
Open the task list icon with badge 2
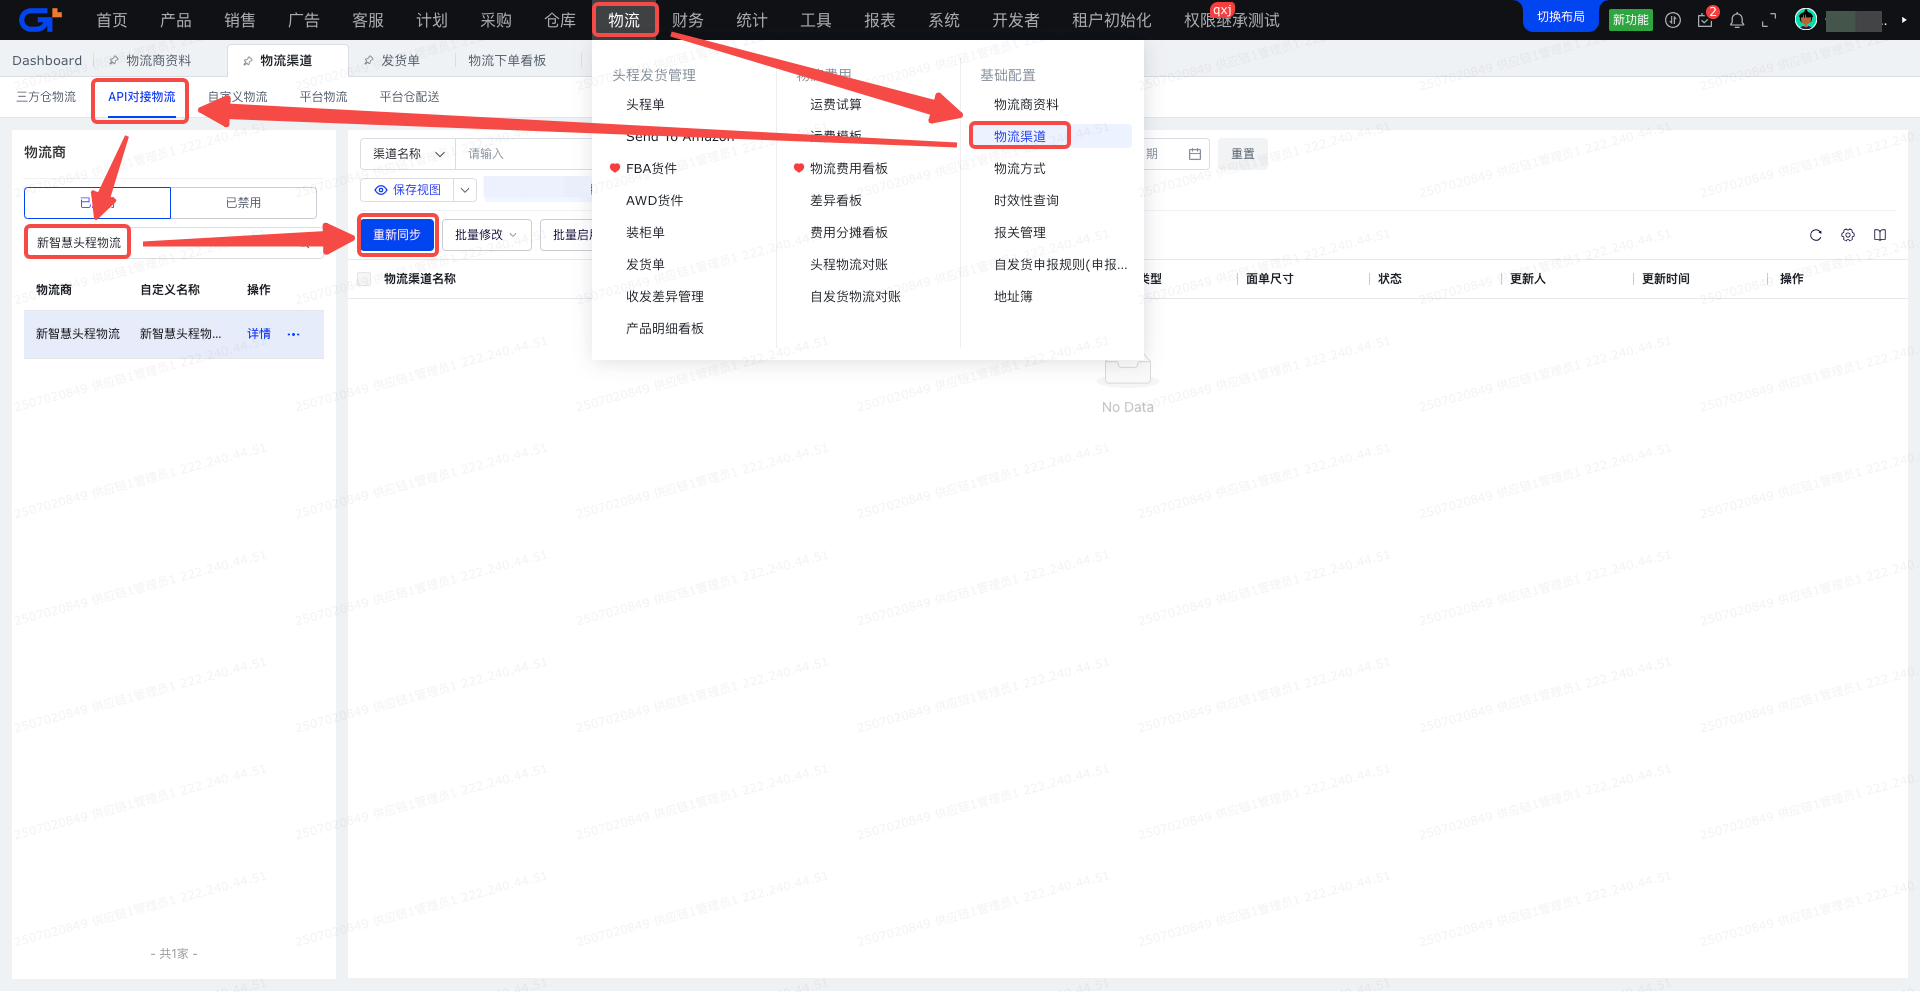(1705, 20)
